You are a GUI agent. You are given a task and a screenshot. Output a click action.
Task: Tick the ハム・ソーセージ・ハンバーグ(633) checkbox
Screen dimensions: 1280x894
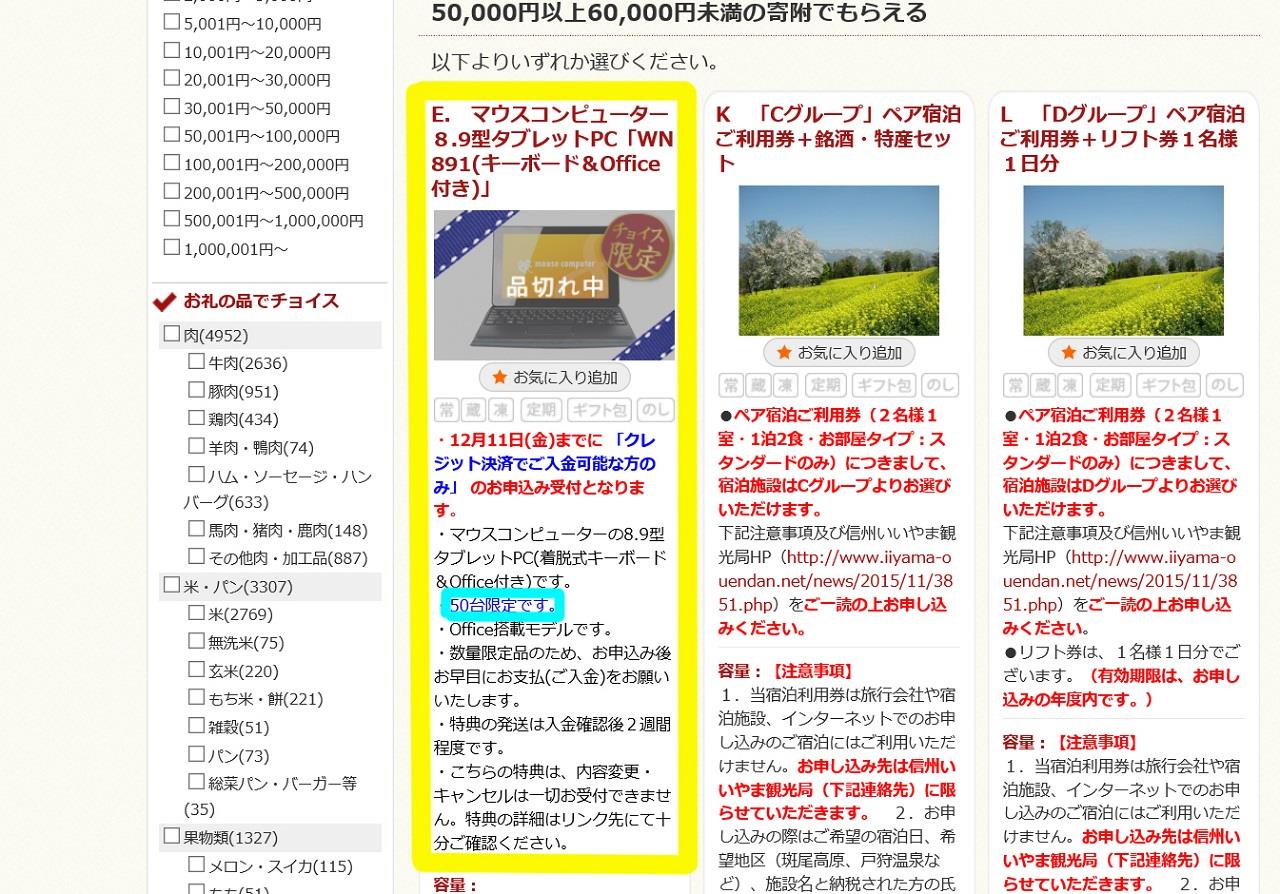point(196,474)
